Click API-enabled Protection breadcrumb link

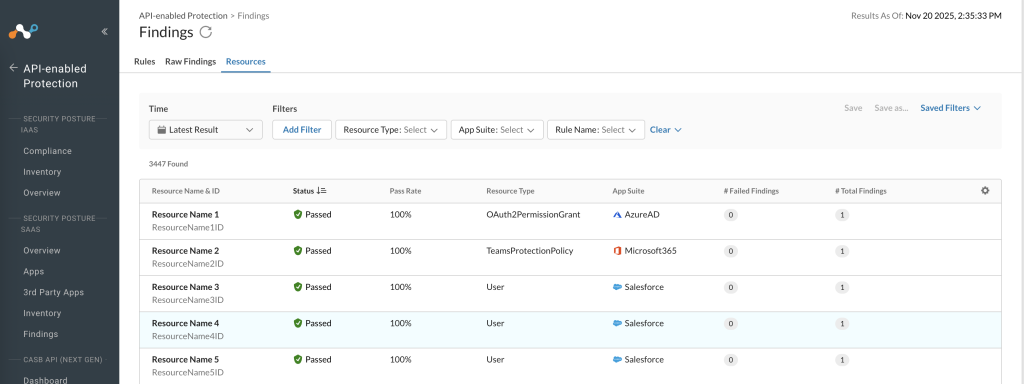[183, 16]
